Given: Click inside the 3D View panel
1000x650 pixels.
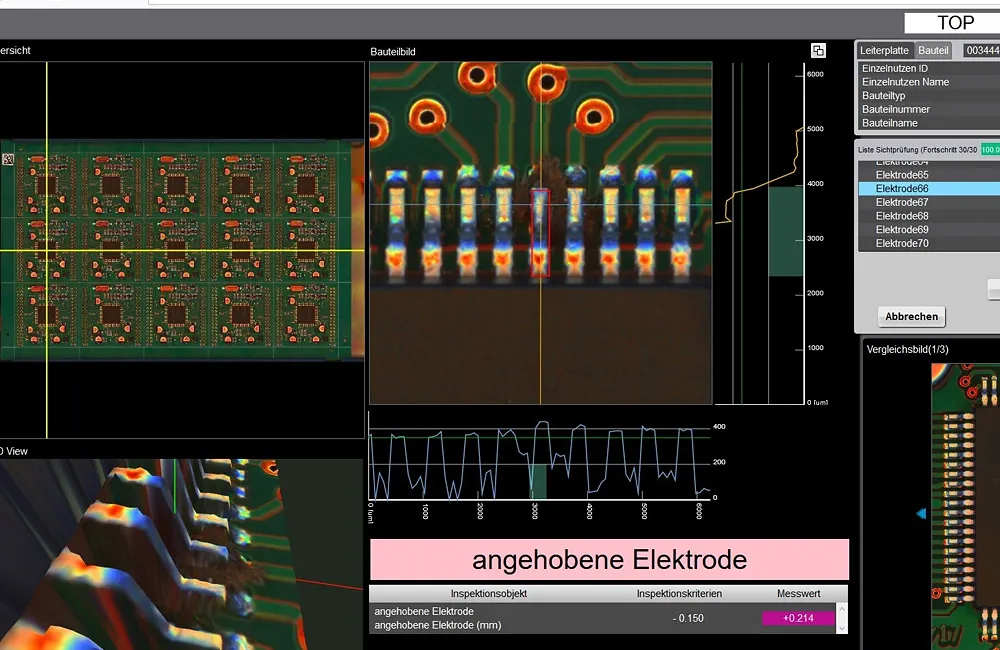Looking at the screenshot, I should [180, 550].
